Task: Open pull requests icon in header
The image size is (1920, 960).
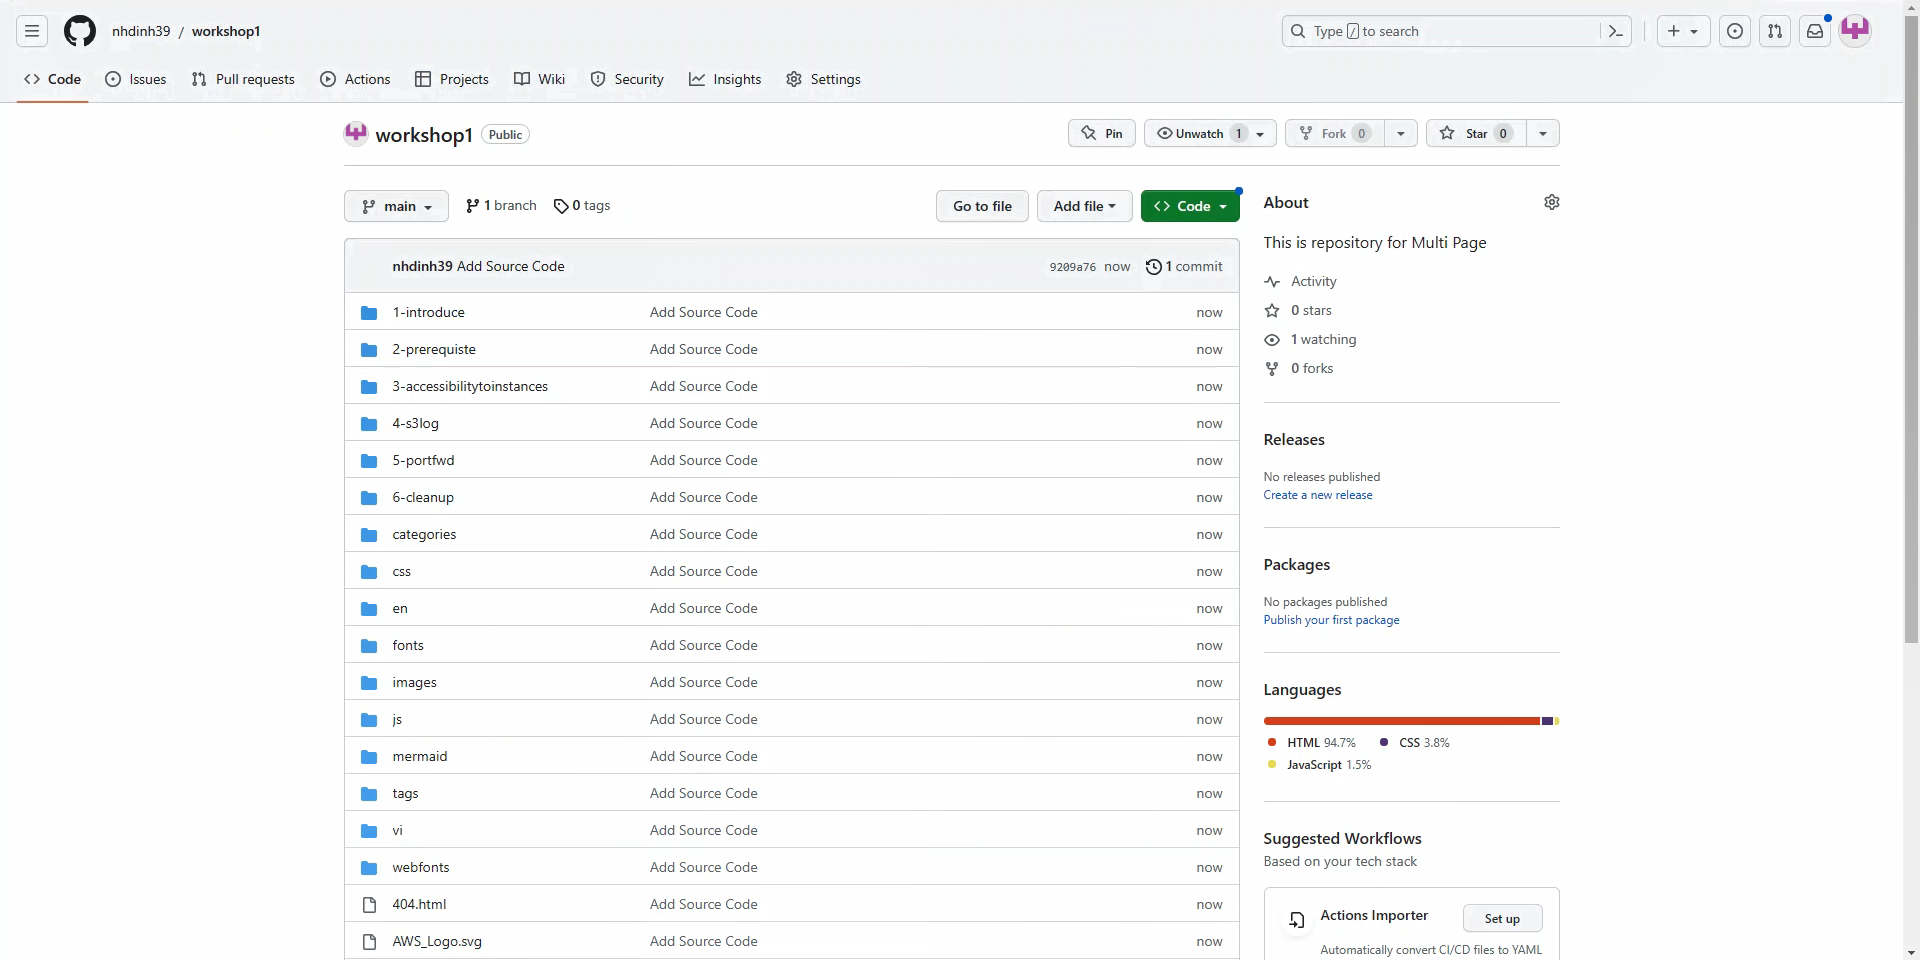Action: click(x=1775, y=31)
